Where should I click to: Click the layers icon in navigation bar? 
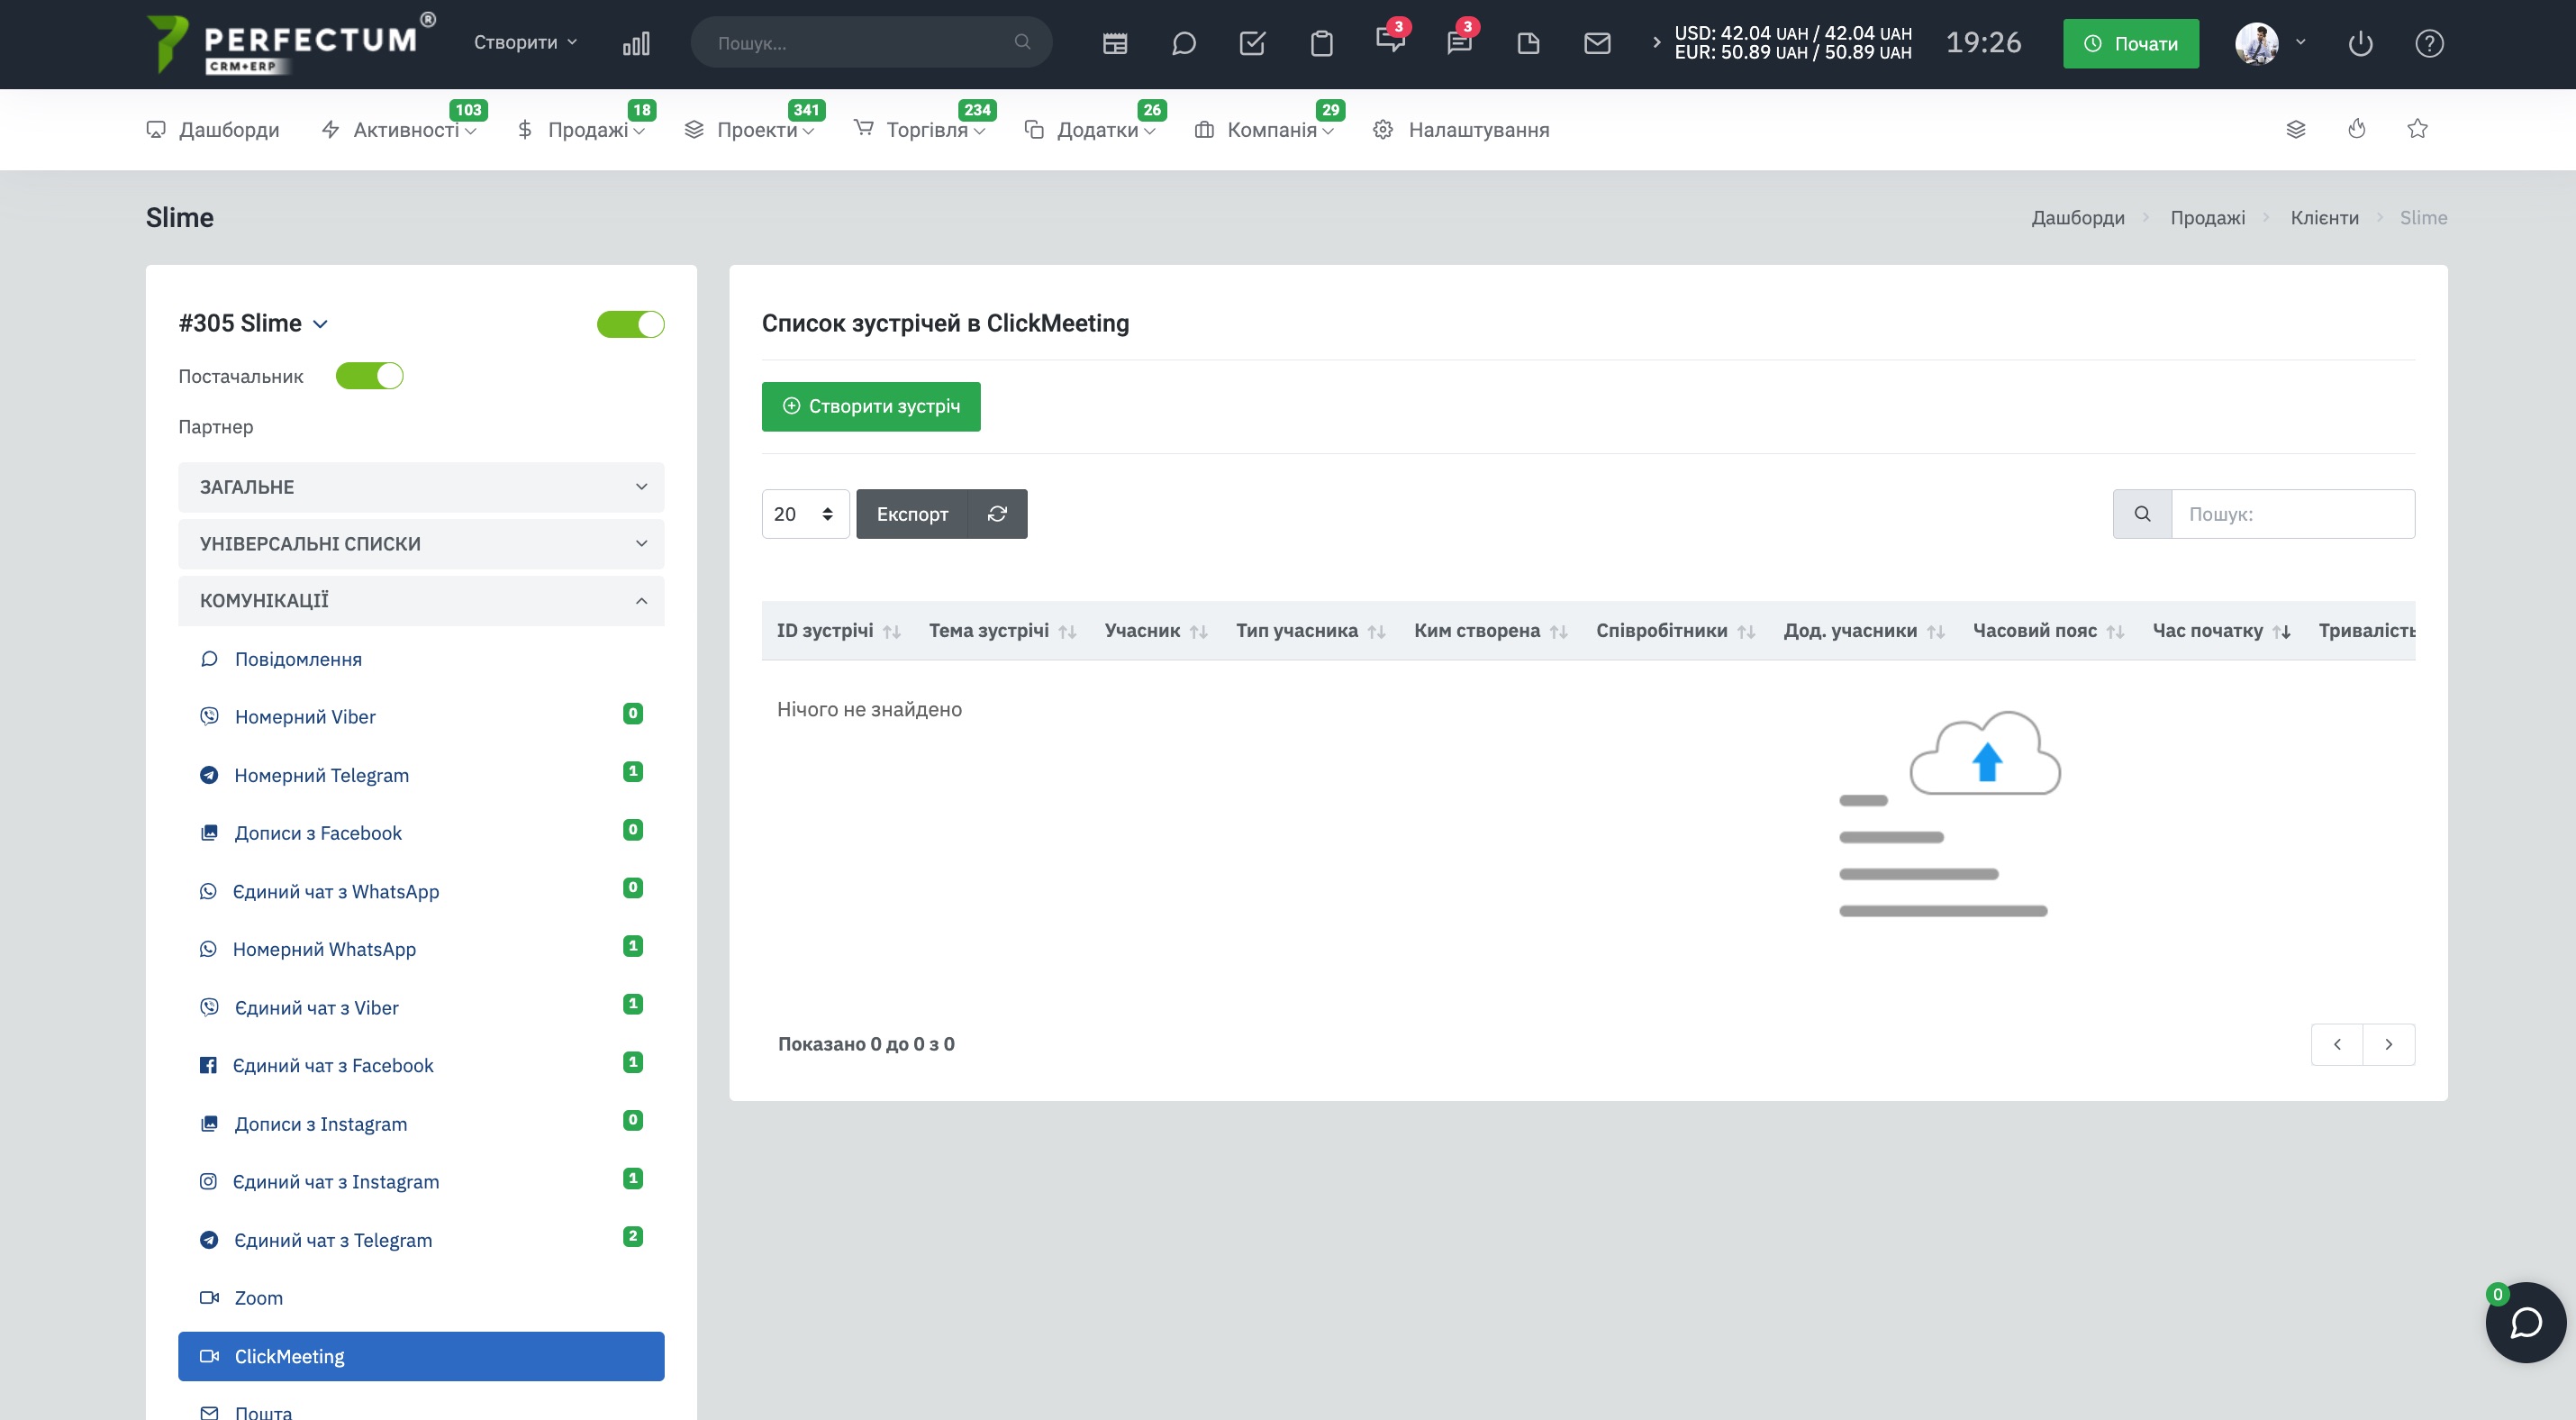pos(2296,129)
